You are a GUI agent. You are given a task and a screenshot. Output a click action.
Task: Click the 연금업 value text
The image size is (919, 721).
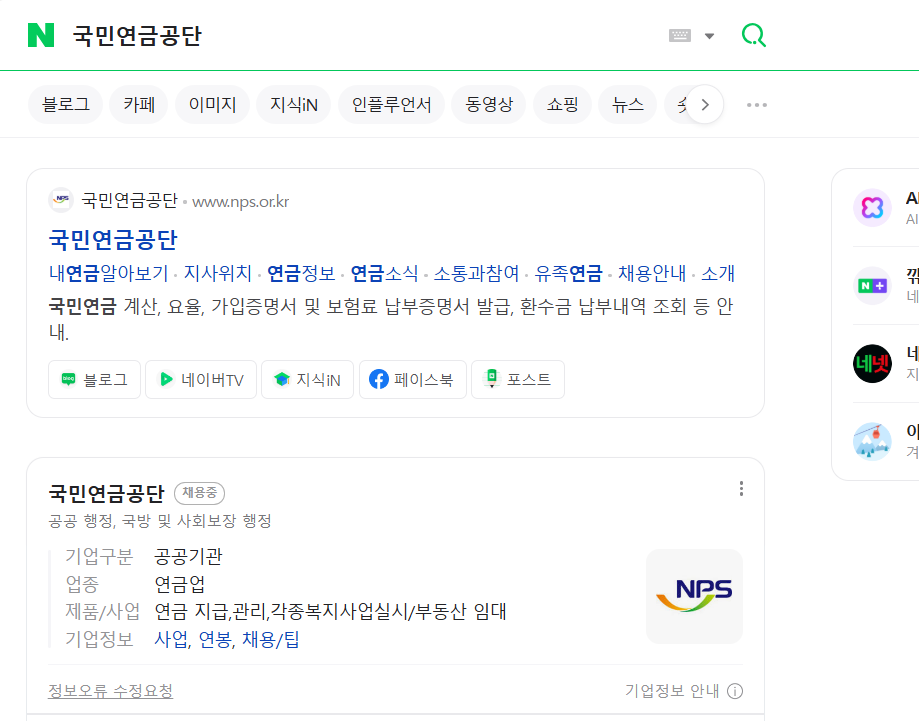point(180,584)
